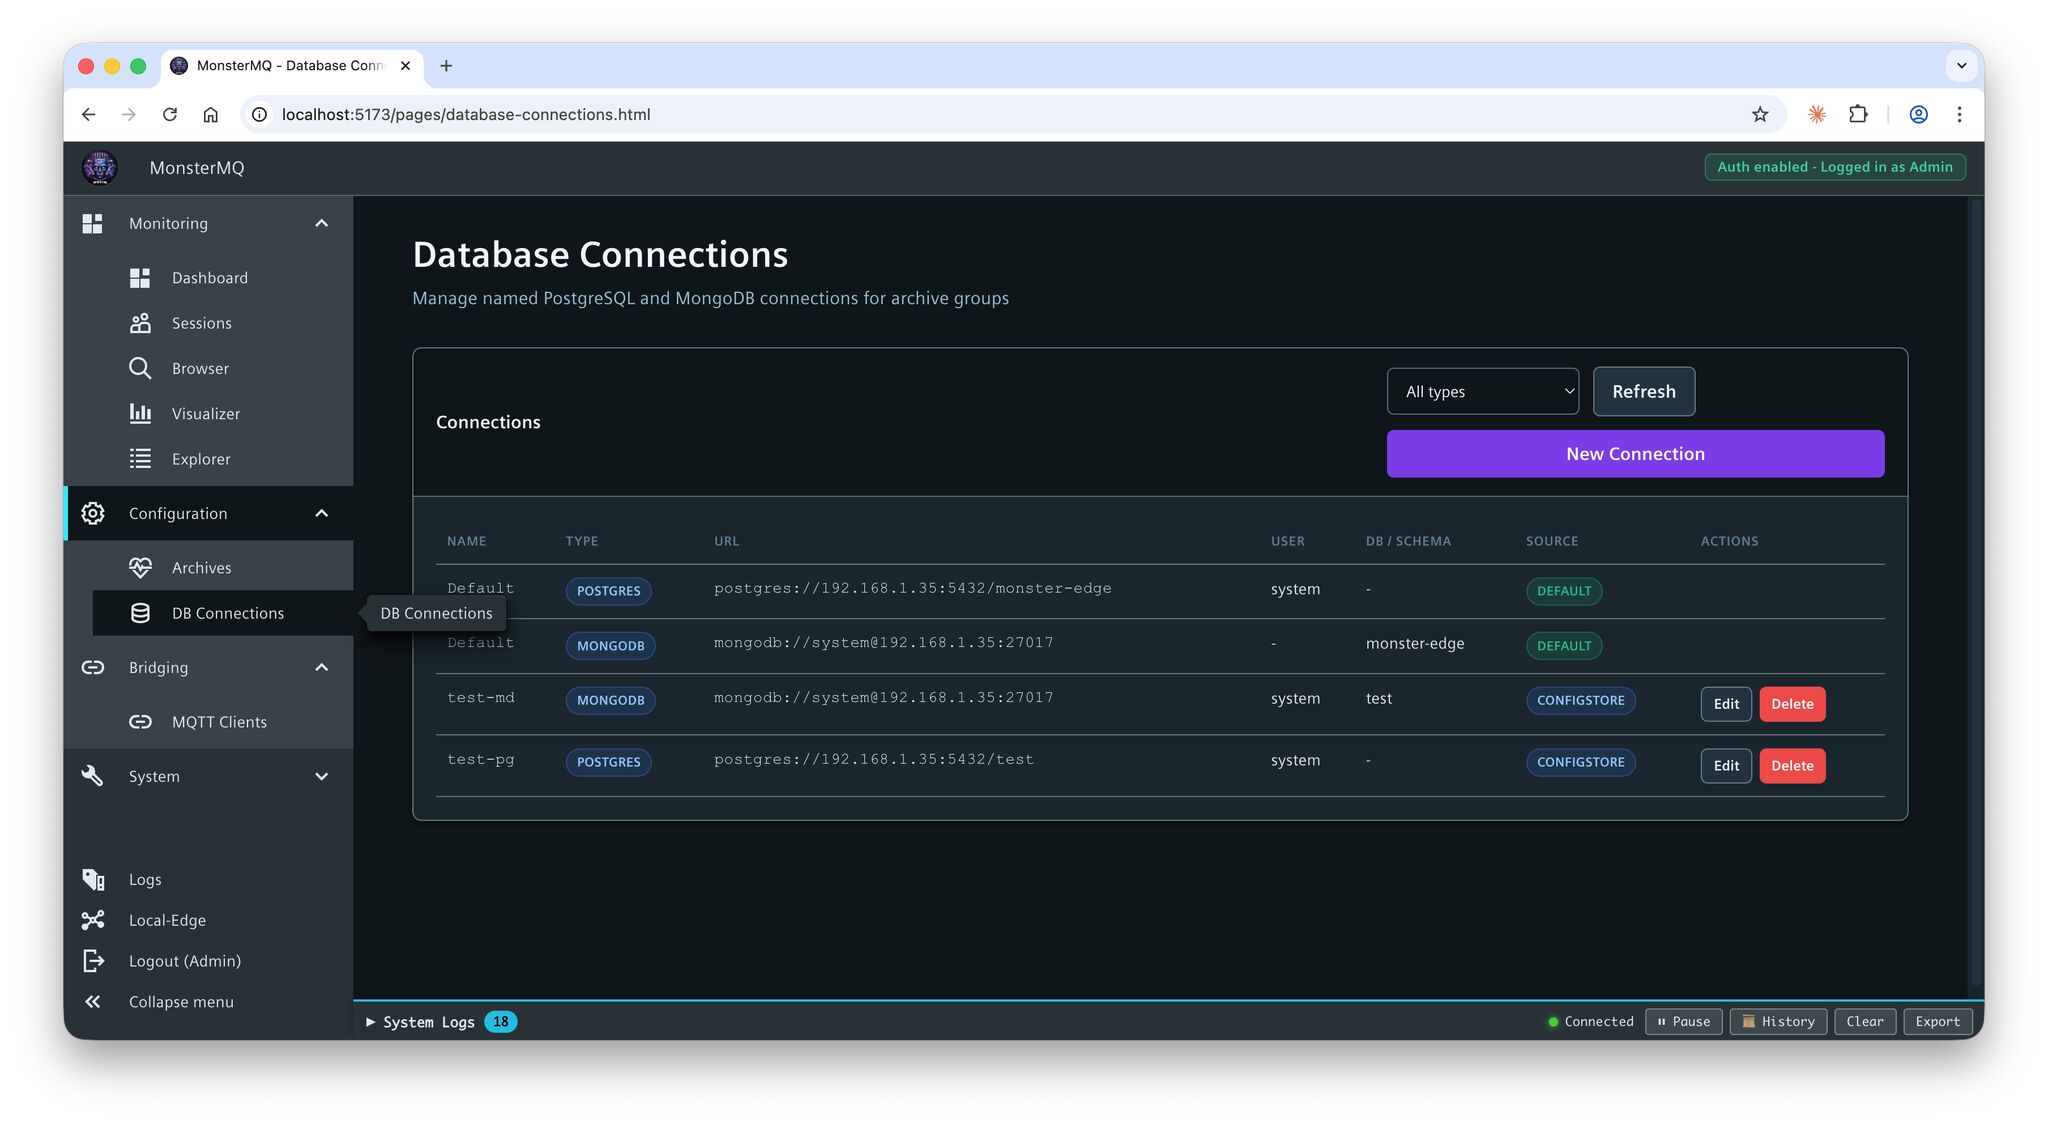The image size is (2048, 1124).
Task: Bookmark page with the star icon
Action: click(x=1760, y=114)
